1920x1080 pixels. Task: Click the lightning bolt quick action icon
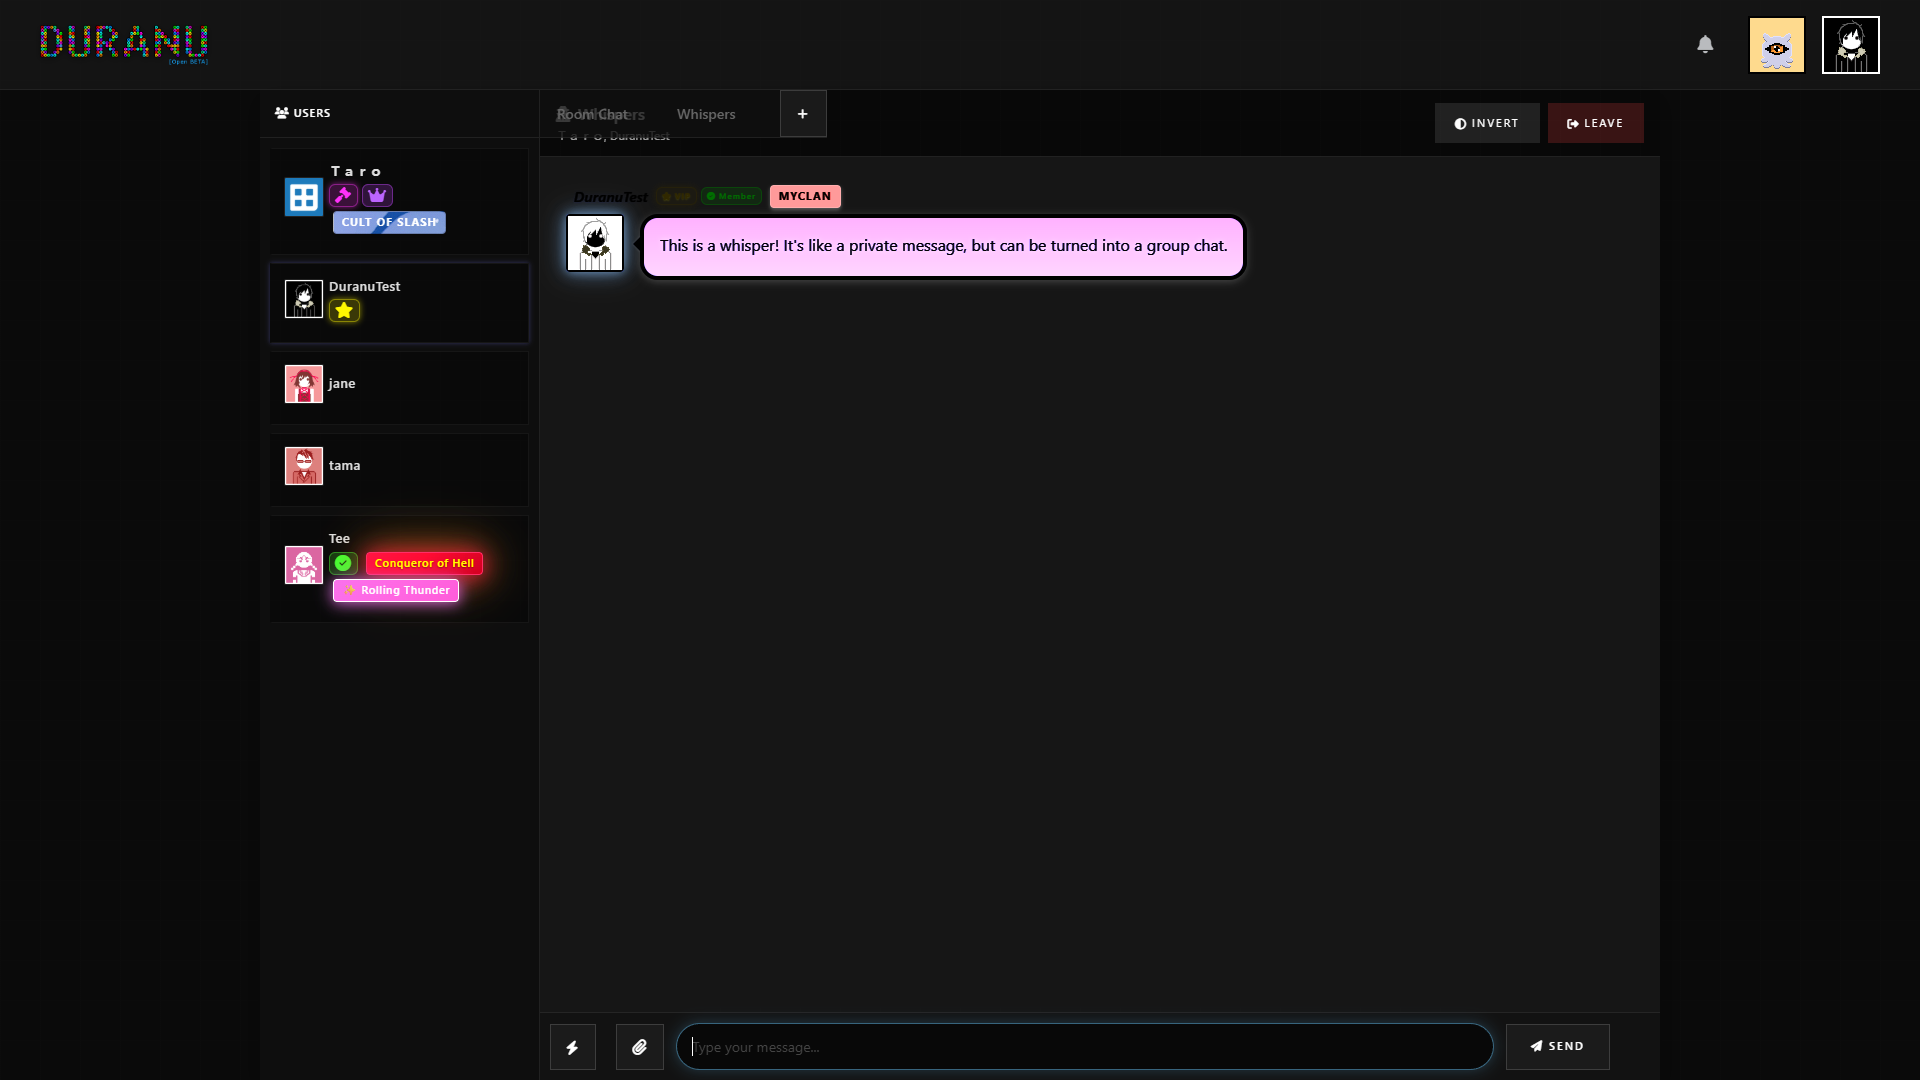pyautogui.click(x=572, y=1047)
